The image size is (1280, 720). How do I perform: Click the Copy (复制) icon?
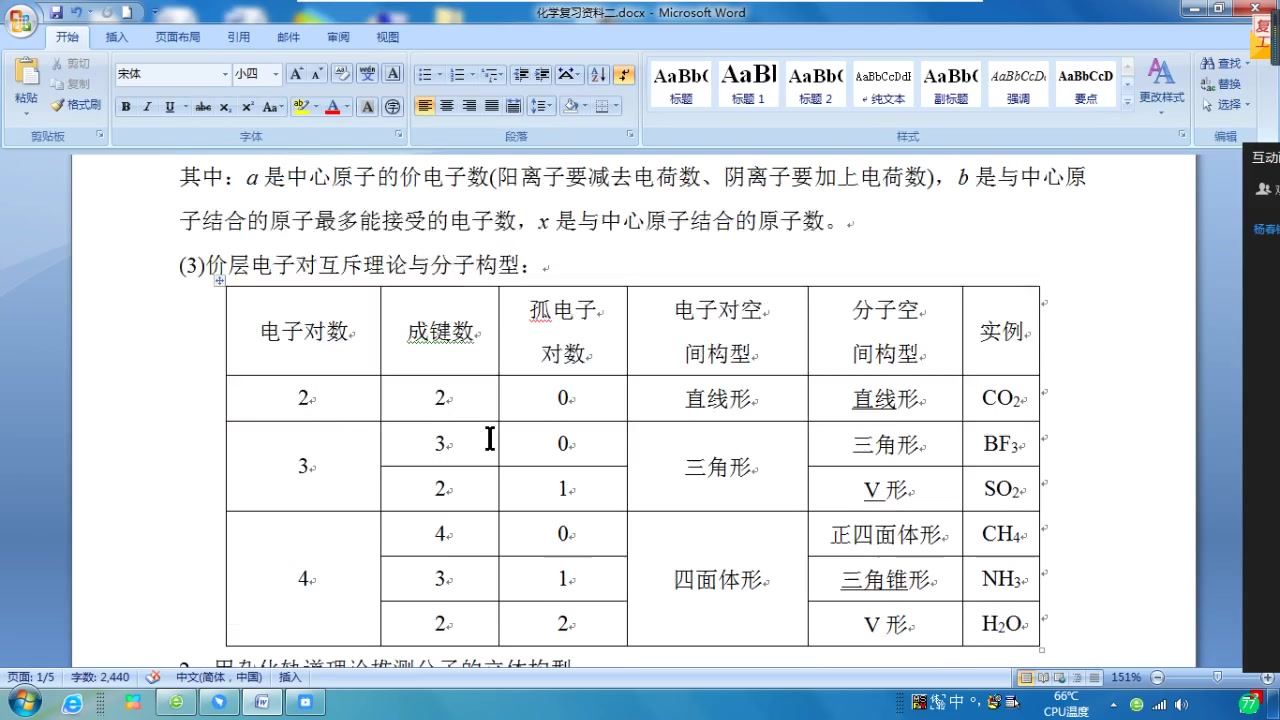[x=58, y=84]
